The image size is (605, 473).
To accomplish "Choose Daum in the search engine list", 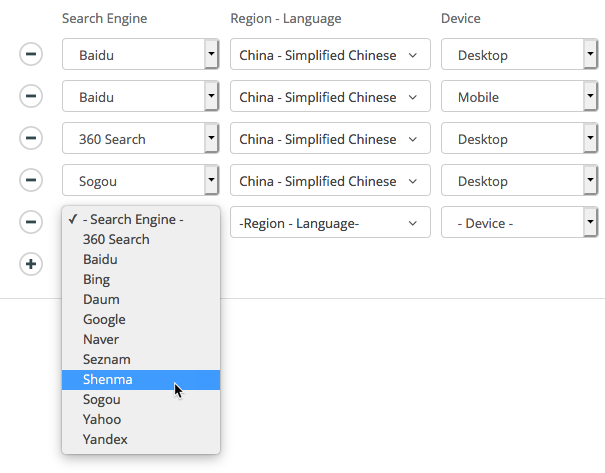I will click(101, 299).
